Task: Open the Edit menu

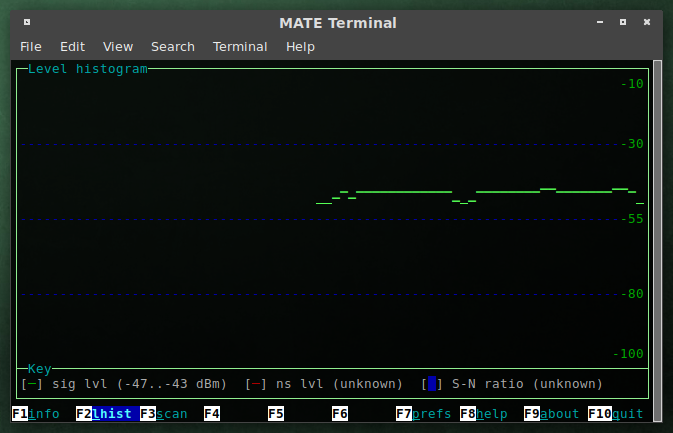Action: 72,46
